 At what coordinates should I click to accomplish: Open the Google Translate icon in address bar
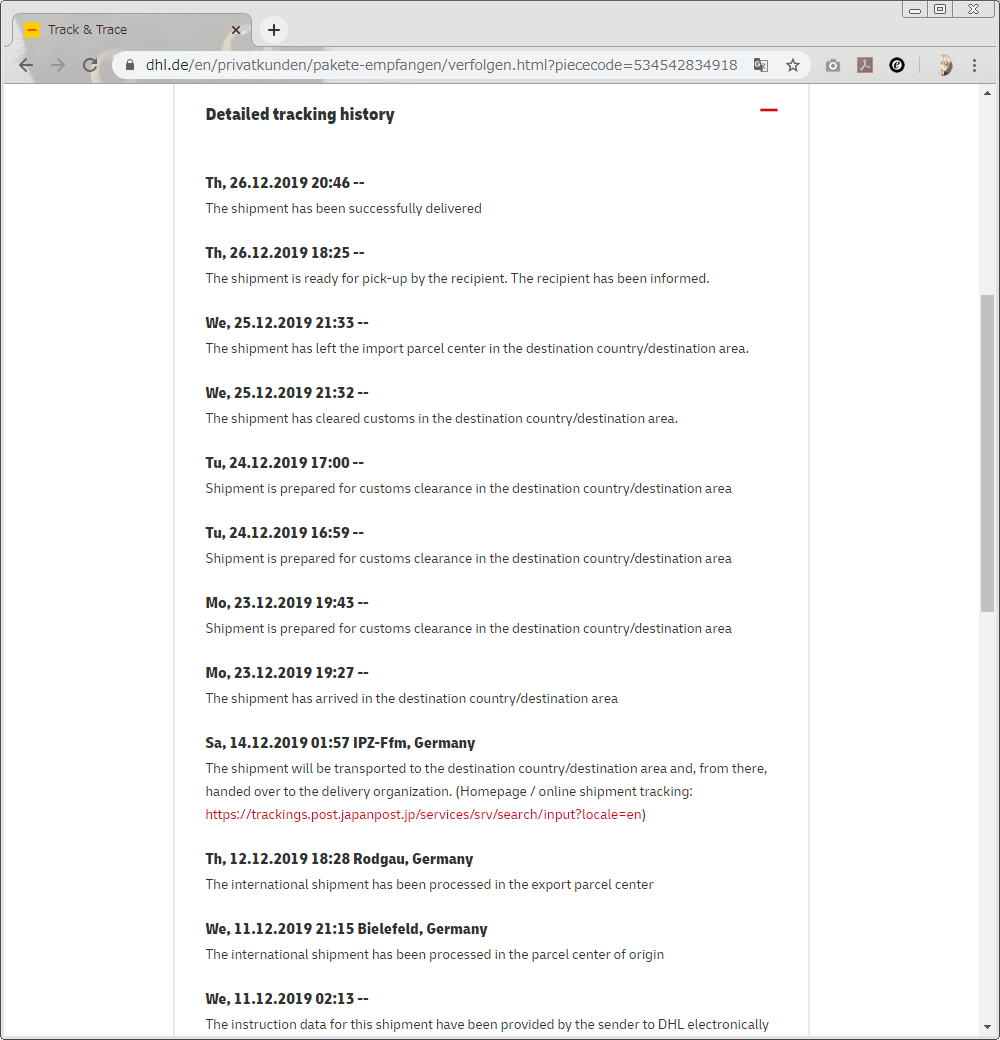761,65
